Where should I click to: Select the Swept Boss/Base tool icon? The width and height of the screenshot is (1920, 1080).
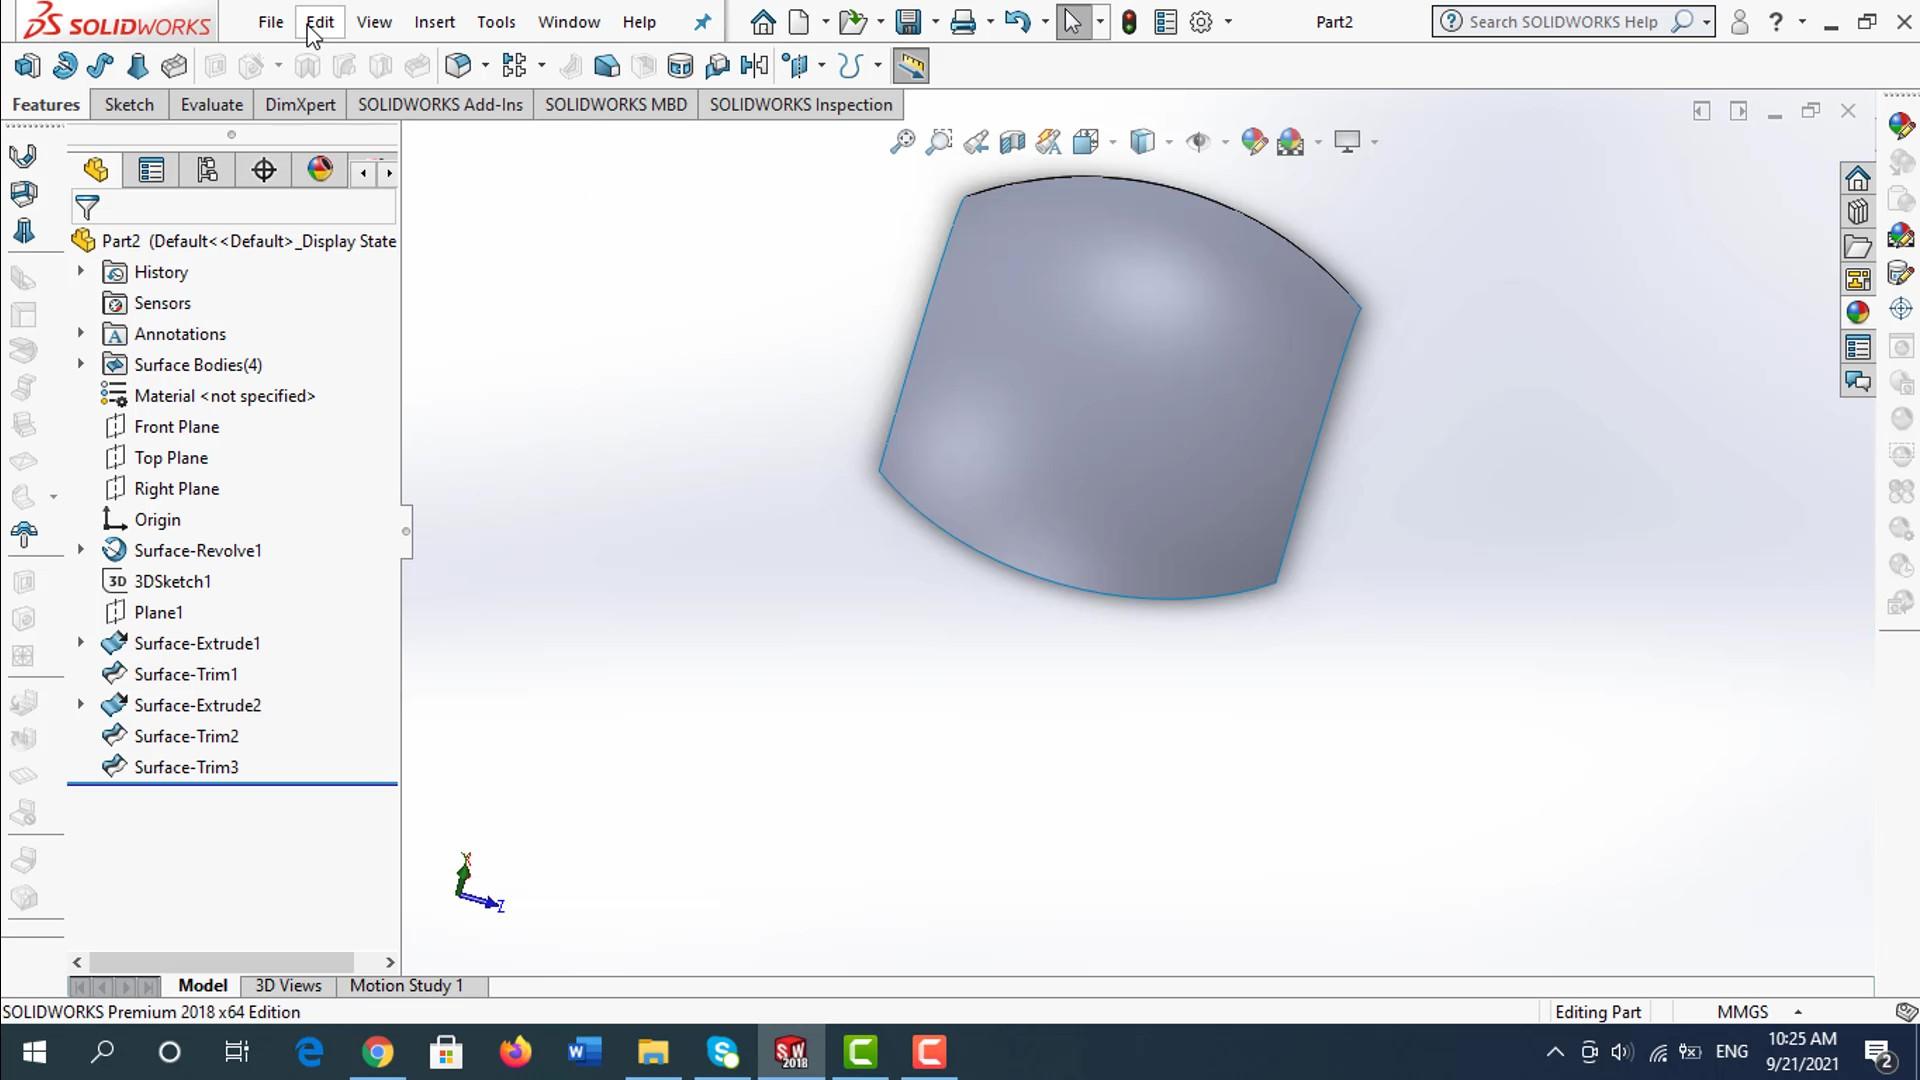tap(100, 66)
